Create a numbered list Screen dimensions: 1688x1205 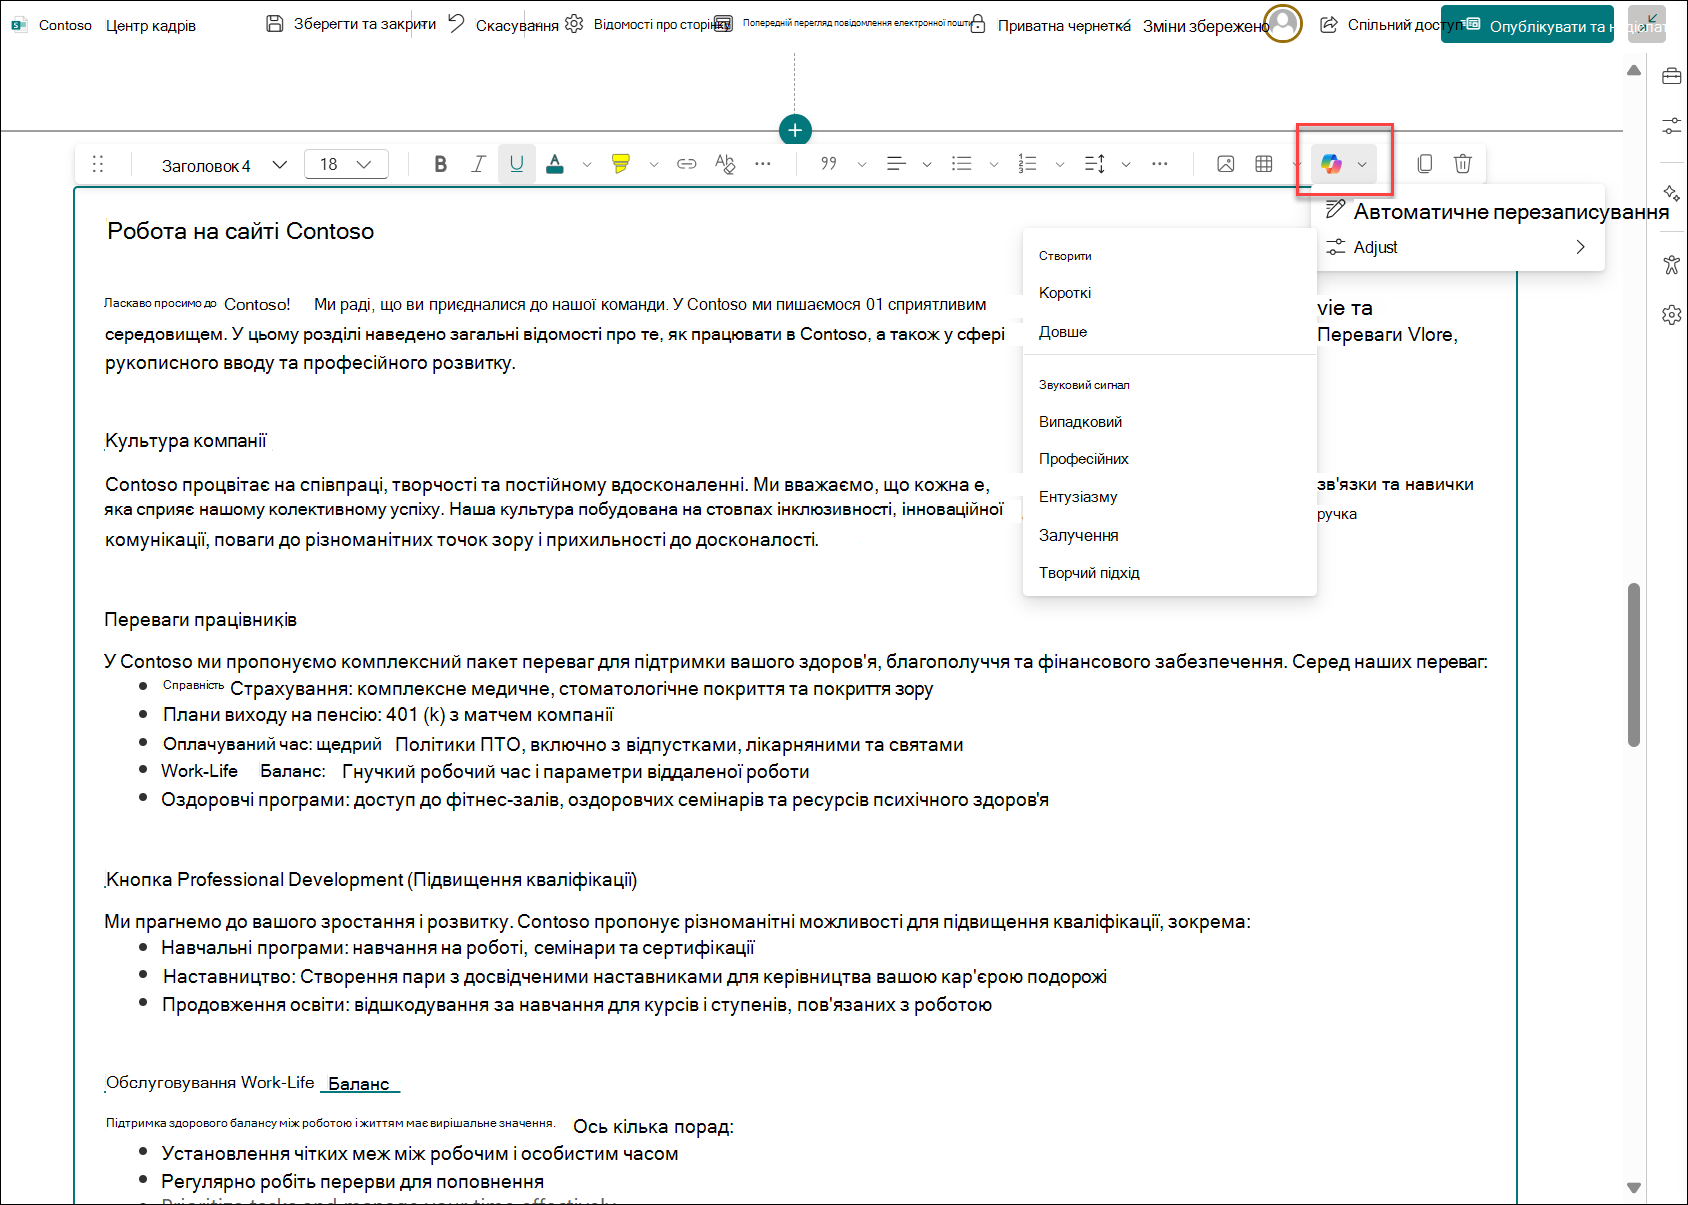point(1028,164)
